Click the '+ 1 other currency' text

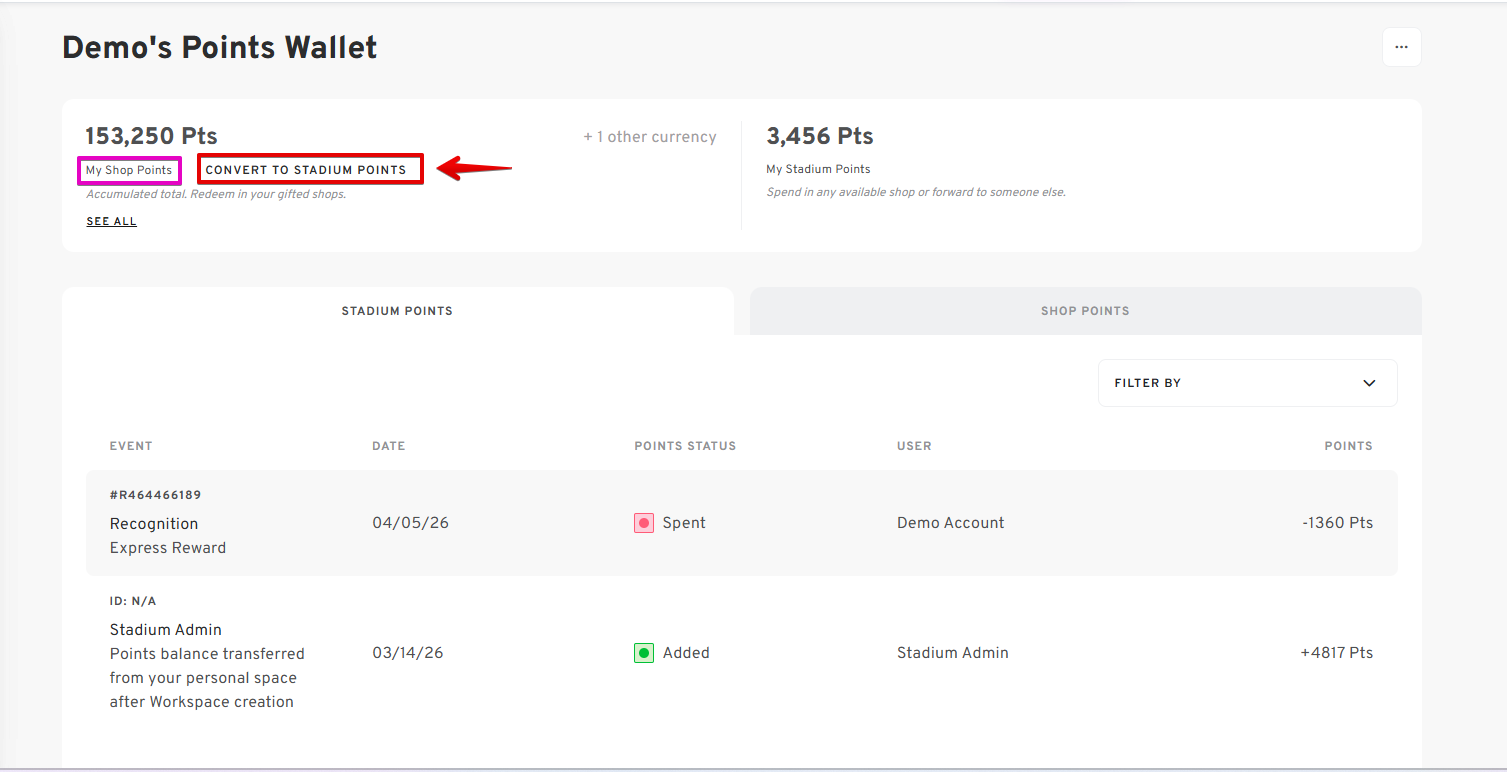pos(650,137)
